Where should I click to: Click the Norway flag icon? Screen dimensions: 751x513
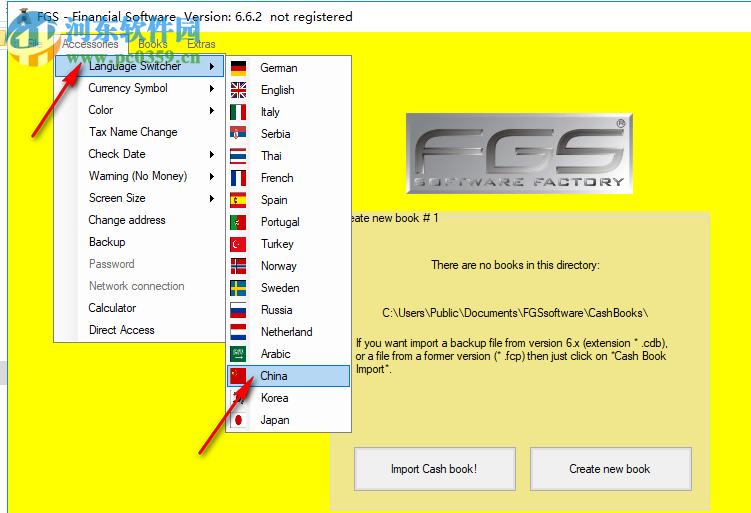[x=238, y=266]
